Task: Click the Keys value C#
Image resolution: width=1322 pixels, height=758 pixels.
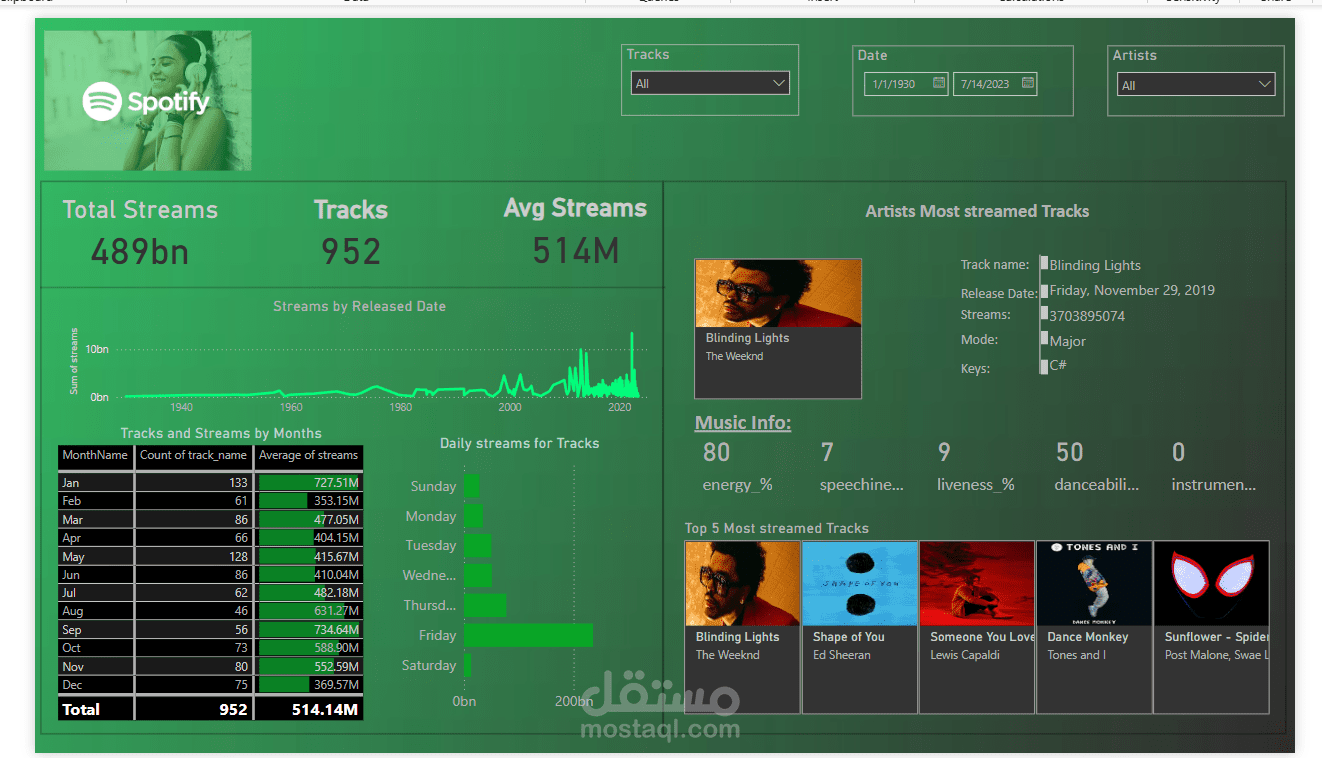Action: click(1058, 365)
